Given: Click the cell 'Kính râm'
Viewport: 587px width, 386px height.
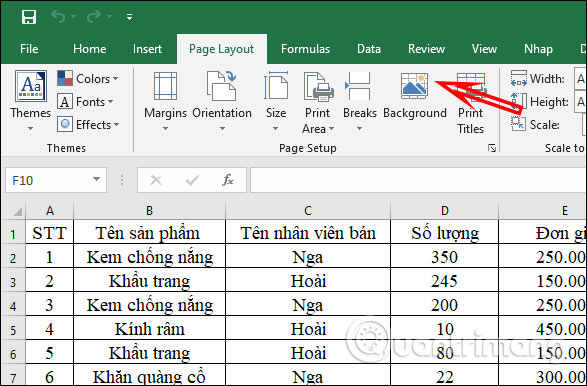Looking at the screenshot, I should pyautogui.click(x=149, y=328).
